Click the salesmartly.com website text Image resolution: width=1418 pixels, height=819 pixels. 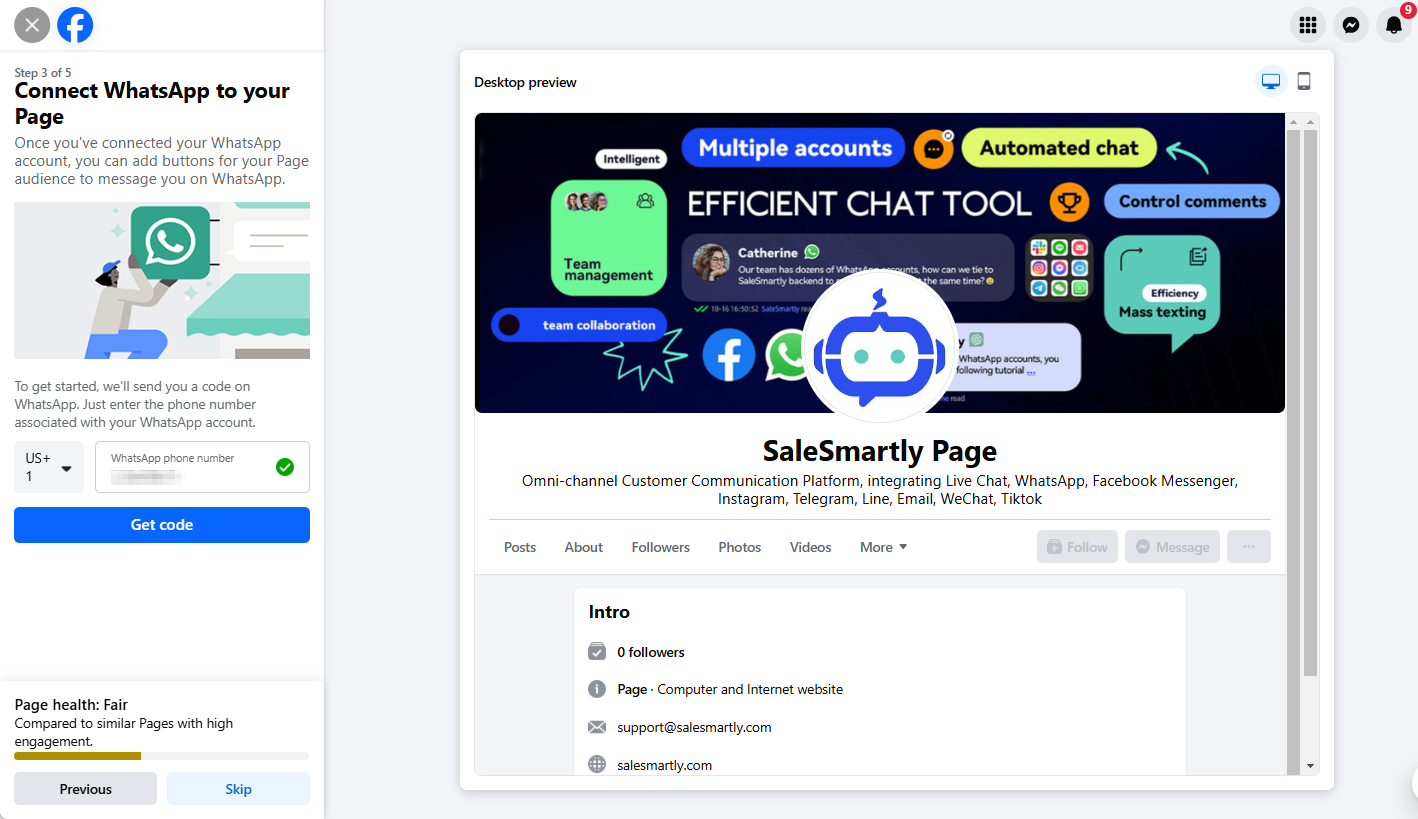tap(665, 765)
